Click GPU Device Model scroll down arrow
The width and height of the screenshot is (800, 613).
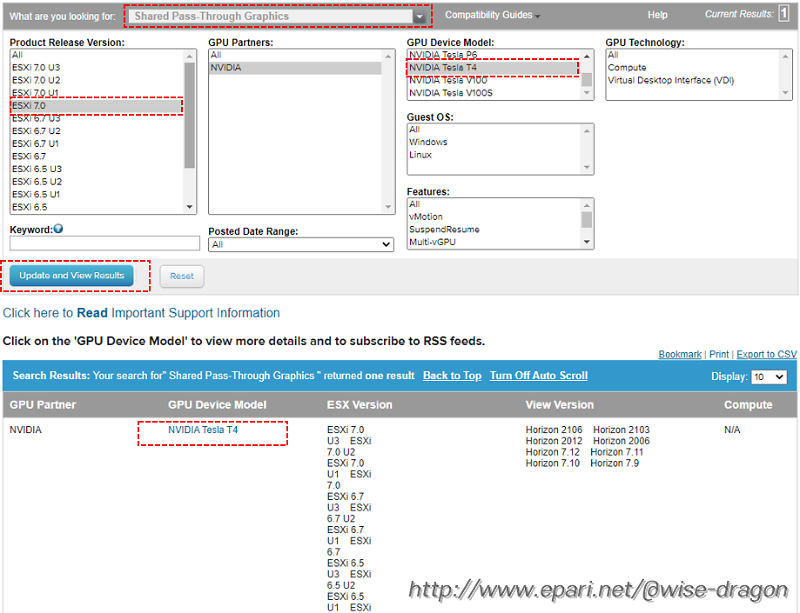[587, 93]
